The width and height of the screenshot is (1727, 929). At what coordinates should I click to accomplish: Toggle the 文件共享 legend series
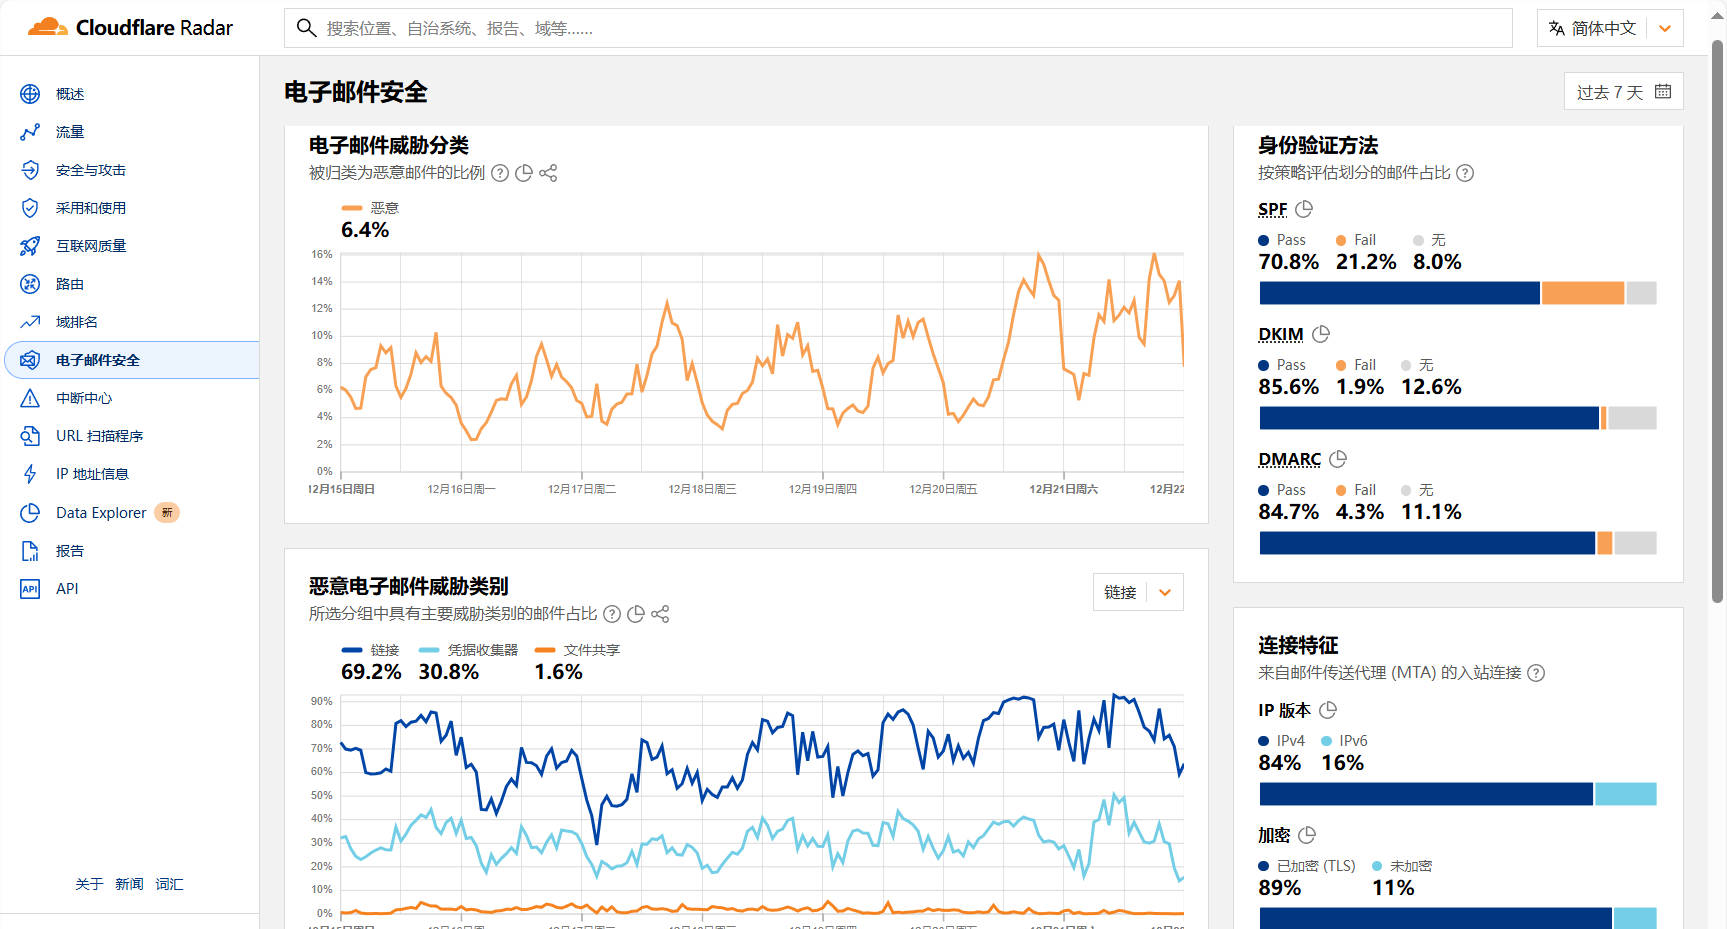coord(578,650)
